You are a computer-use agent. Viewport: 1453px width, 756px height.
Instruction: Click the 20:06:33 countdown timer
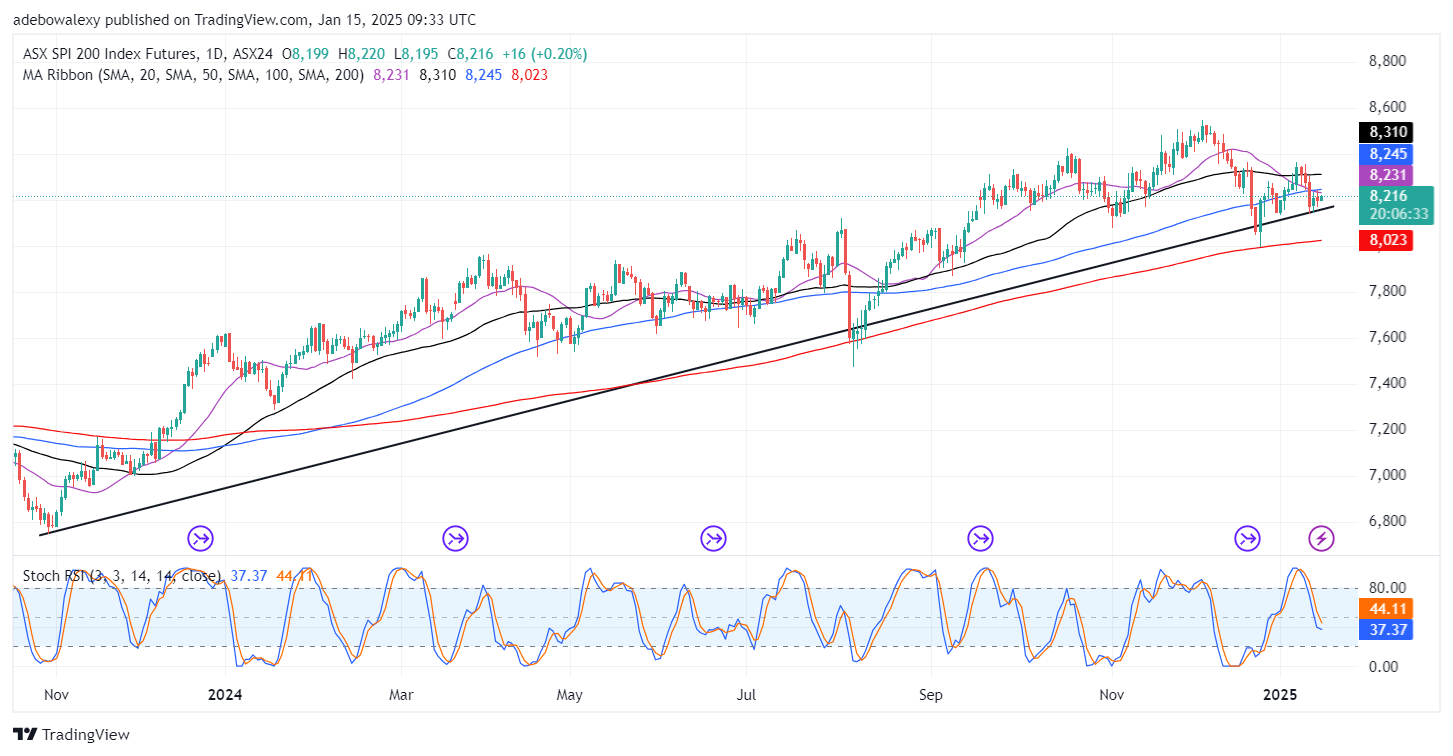(1398, 214)
